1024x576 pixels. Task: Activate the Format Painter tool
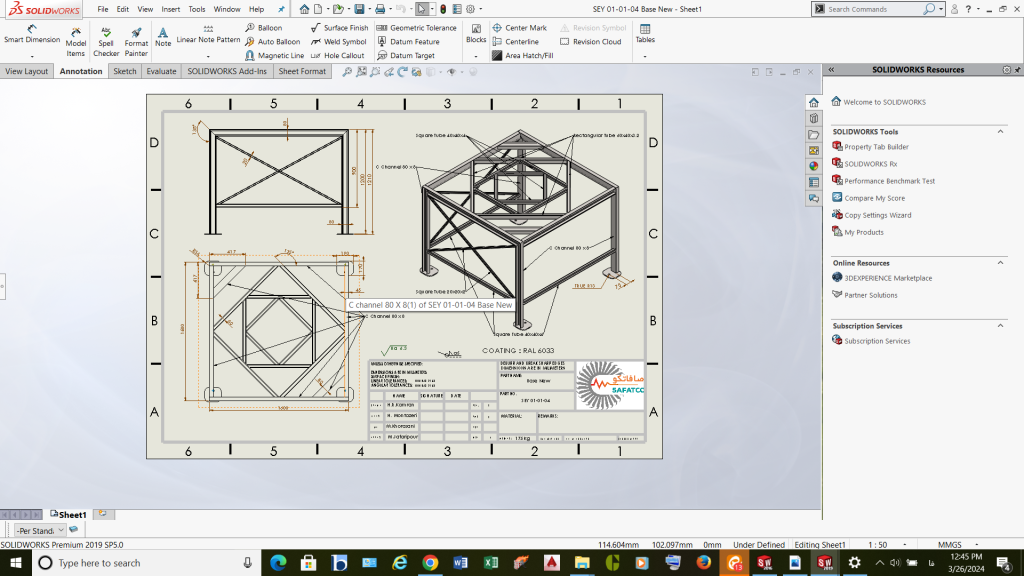click(136, 41)
